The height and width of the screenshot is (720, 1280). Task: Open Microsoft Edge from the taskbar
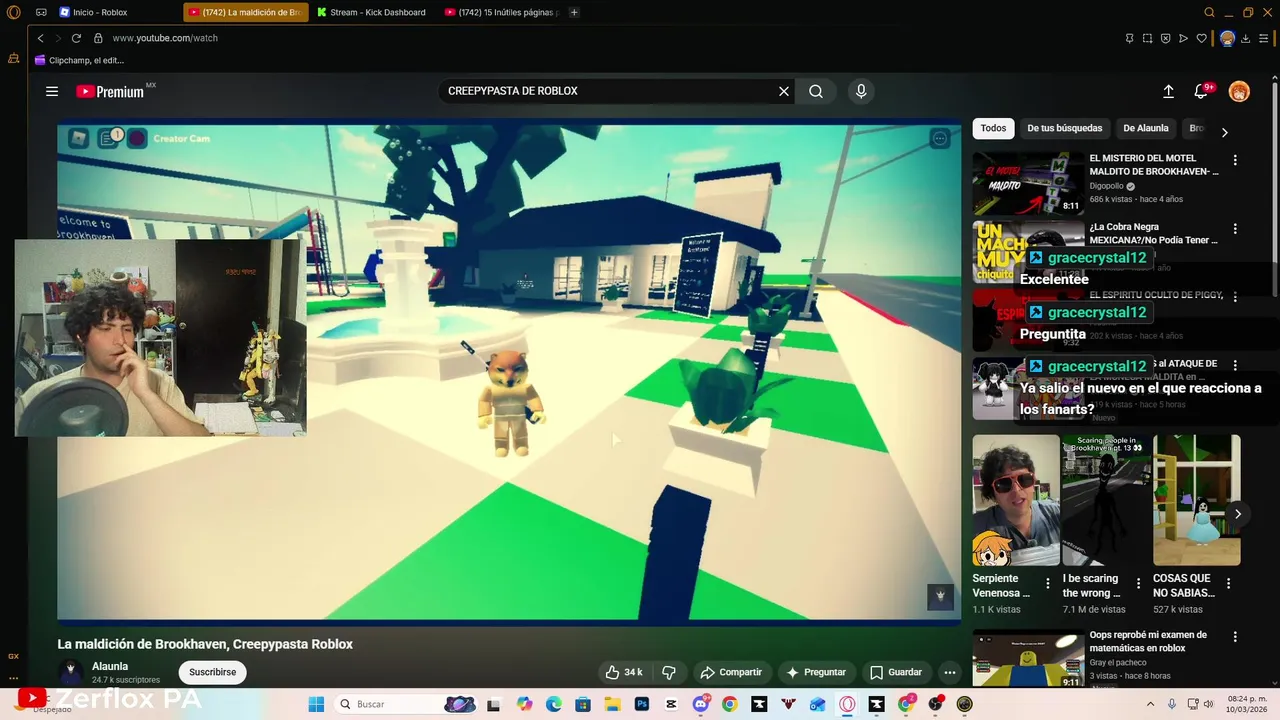[554, 704]
